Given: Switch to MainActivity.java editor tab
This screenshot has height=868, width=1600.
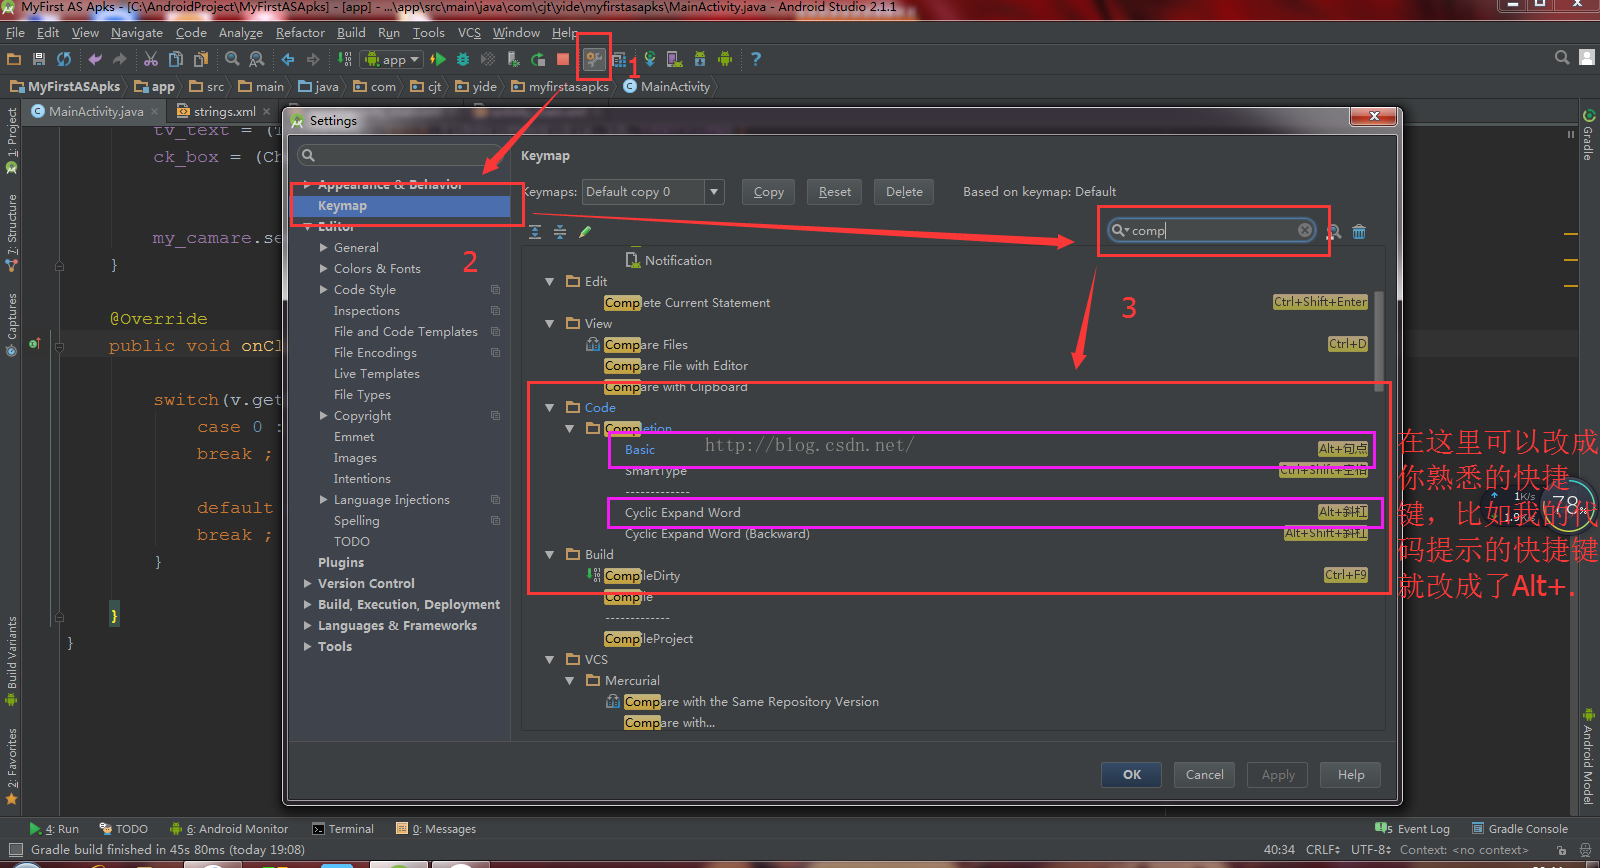Looking at the screenshot, I should 95,111.
